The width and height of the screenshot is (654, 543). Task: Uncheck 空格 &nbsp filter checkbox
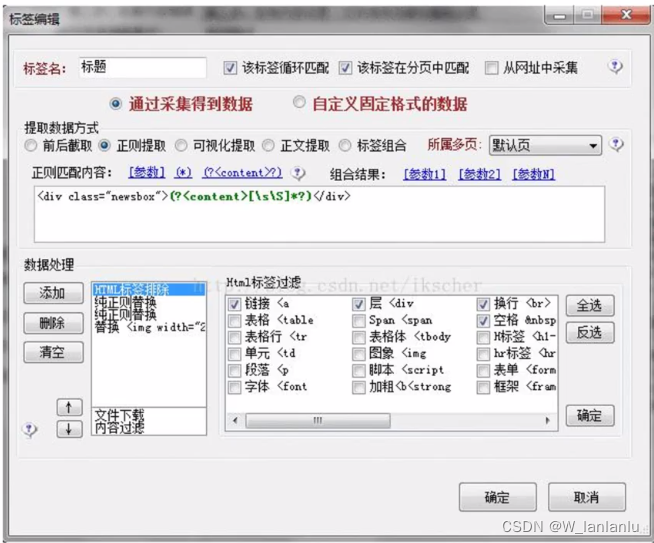[483, 321]
